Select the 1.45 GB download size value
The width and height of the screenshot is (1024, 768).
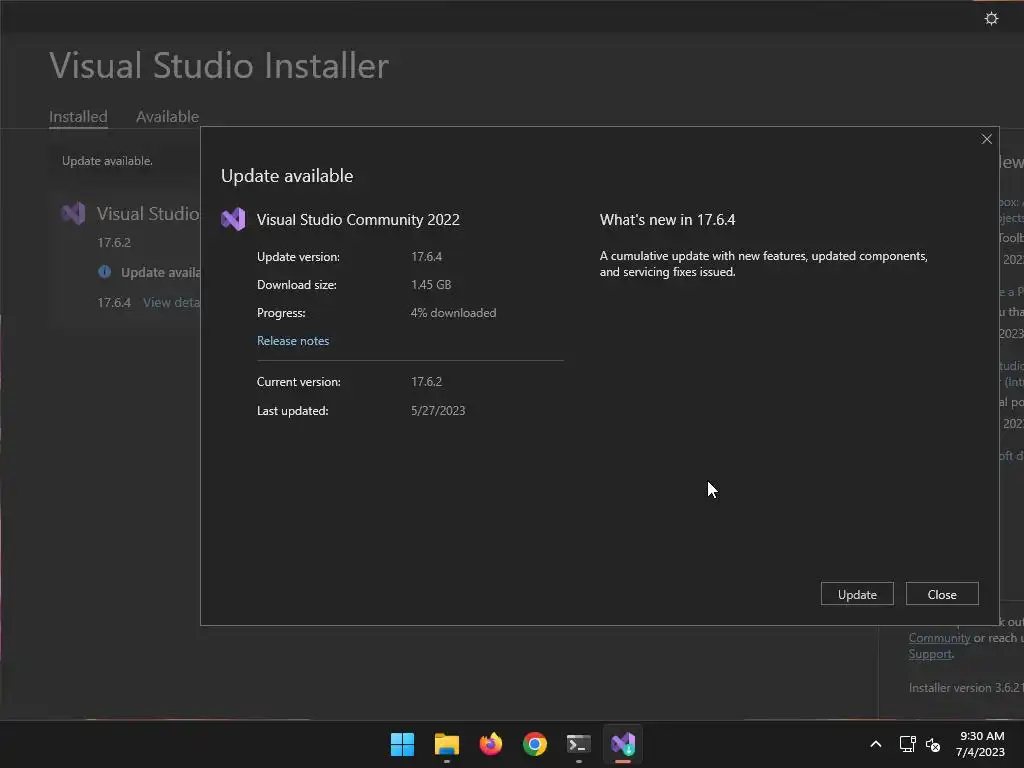coord(431,285)
